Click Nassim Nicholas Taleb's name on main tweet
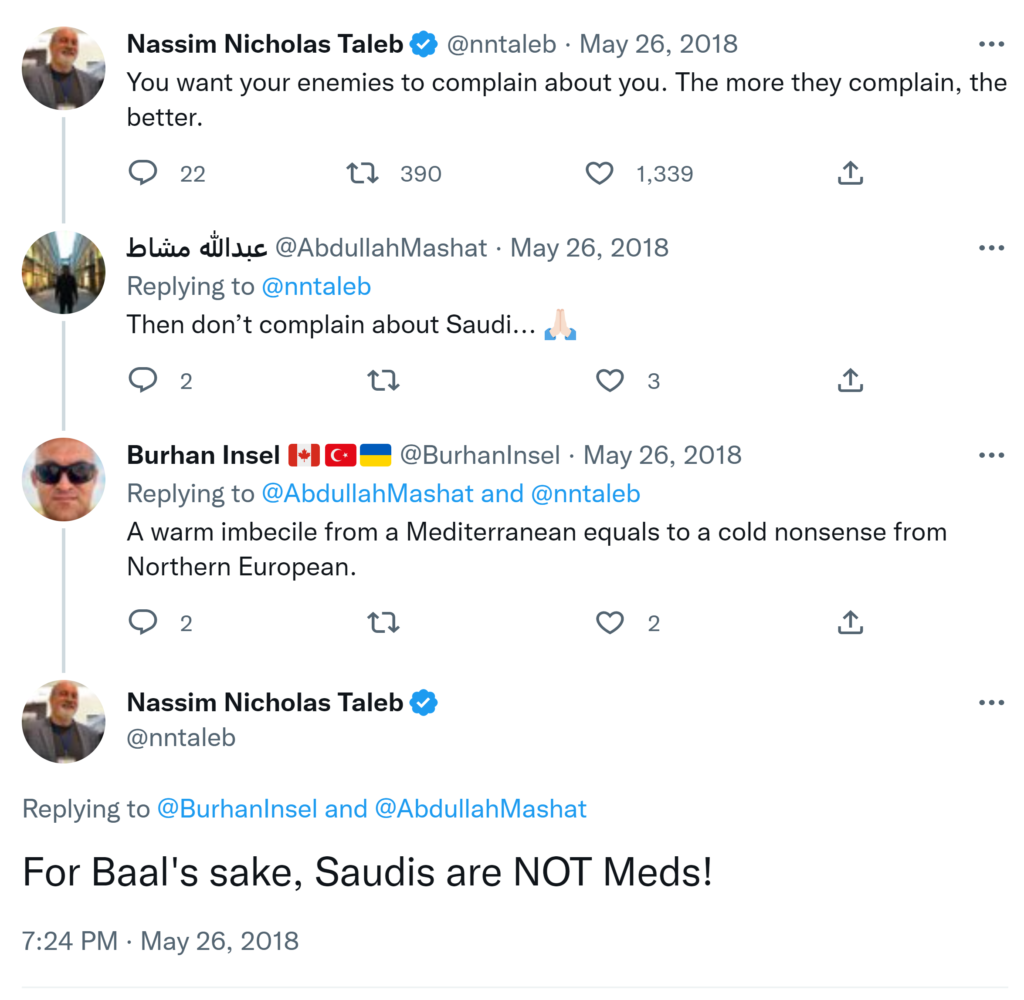This screenshot has height=1000, width=1024. (x=265, y=703)
